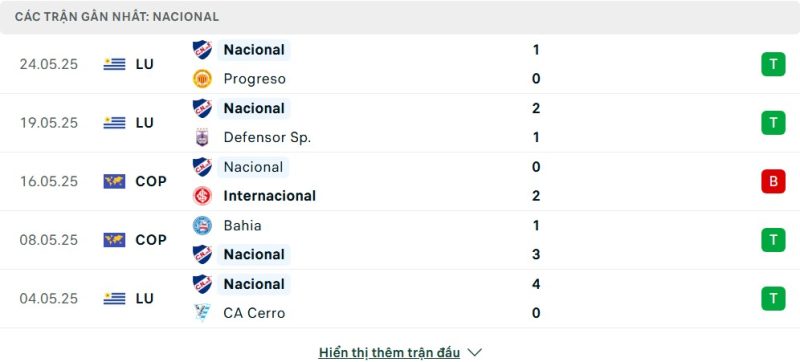Click the Các trận gần nhất: Nacional header
800x362 pixels.
(117, 17)
